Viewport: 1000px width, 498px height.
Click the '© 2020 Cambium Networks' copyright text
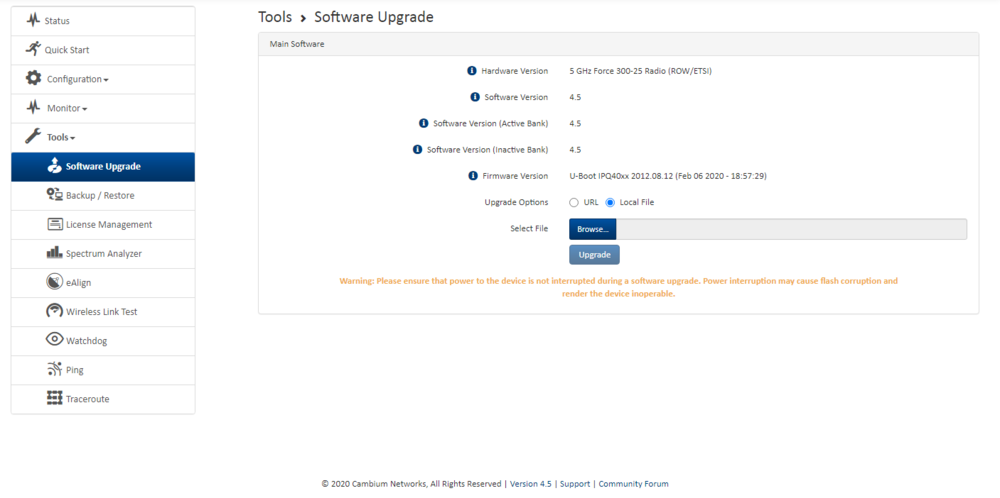click(412, 484)
